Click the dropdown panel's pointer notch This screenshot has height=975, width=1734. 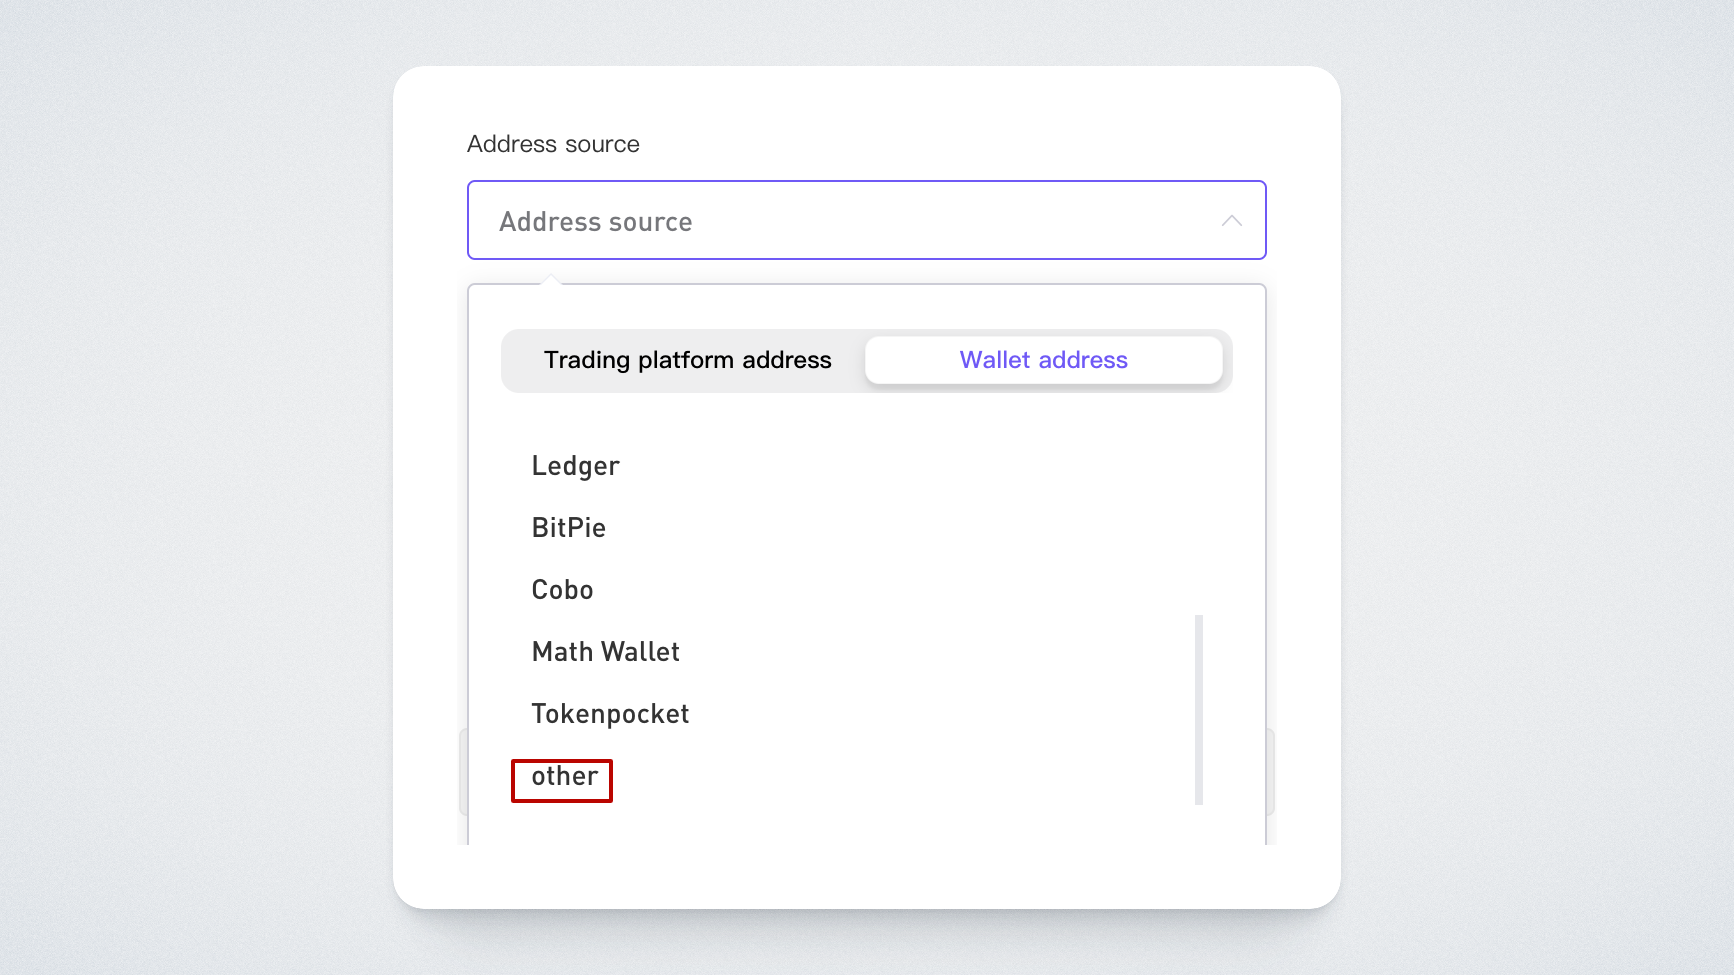(x=550, y=280)
